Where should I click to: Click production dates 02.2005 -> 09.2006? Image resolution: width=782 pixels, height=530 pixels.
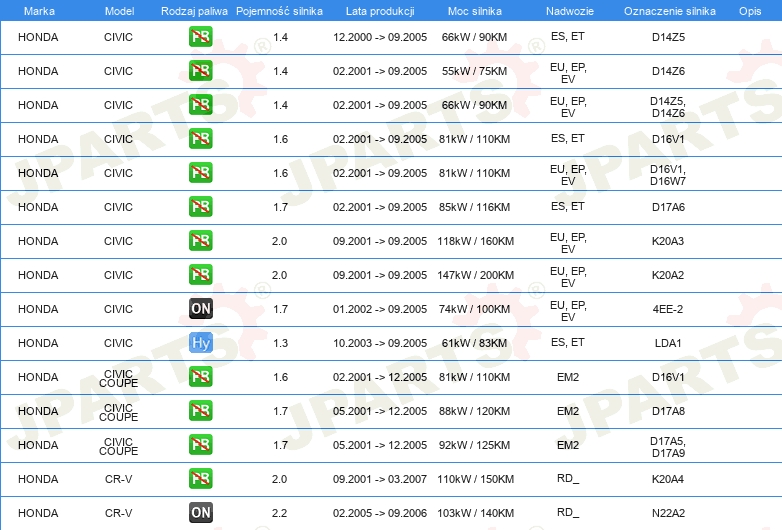tap(380, 513)
